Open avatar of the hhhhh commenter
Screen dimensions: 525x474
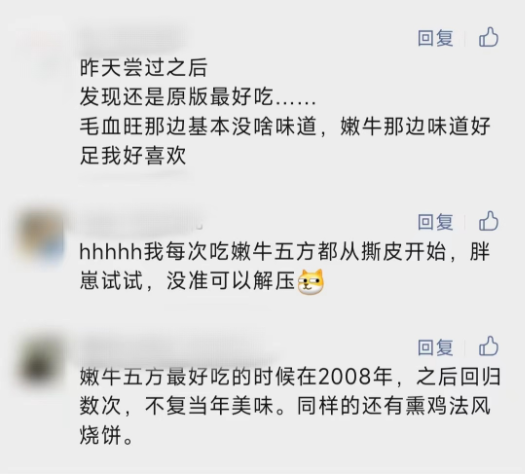pos(41,236)
